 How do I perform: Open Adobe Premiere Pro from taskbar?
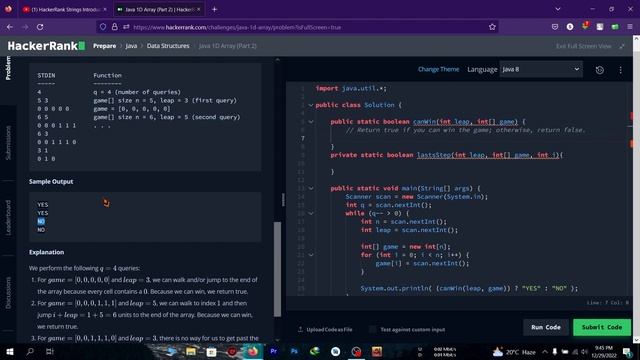[273, 351]
